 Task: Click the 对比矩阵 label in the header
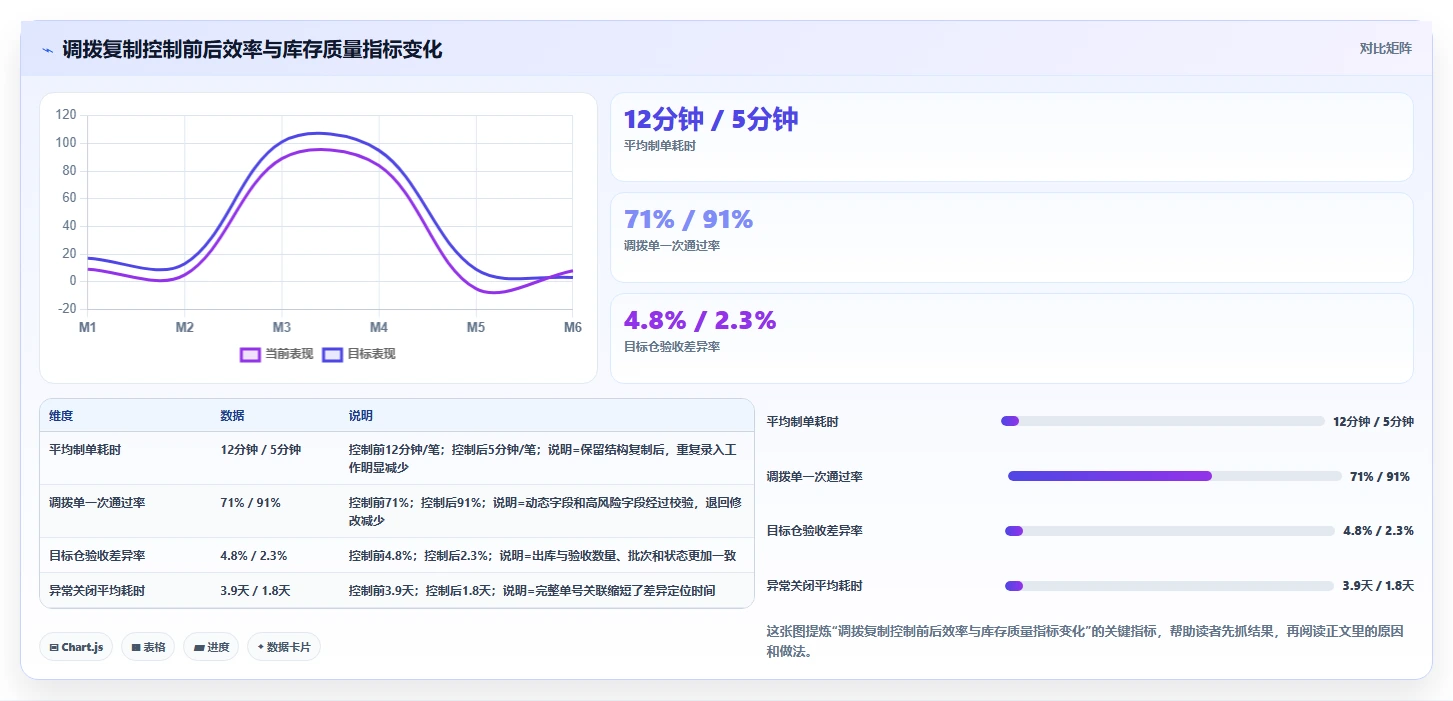click(x=1385, y=48)
